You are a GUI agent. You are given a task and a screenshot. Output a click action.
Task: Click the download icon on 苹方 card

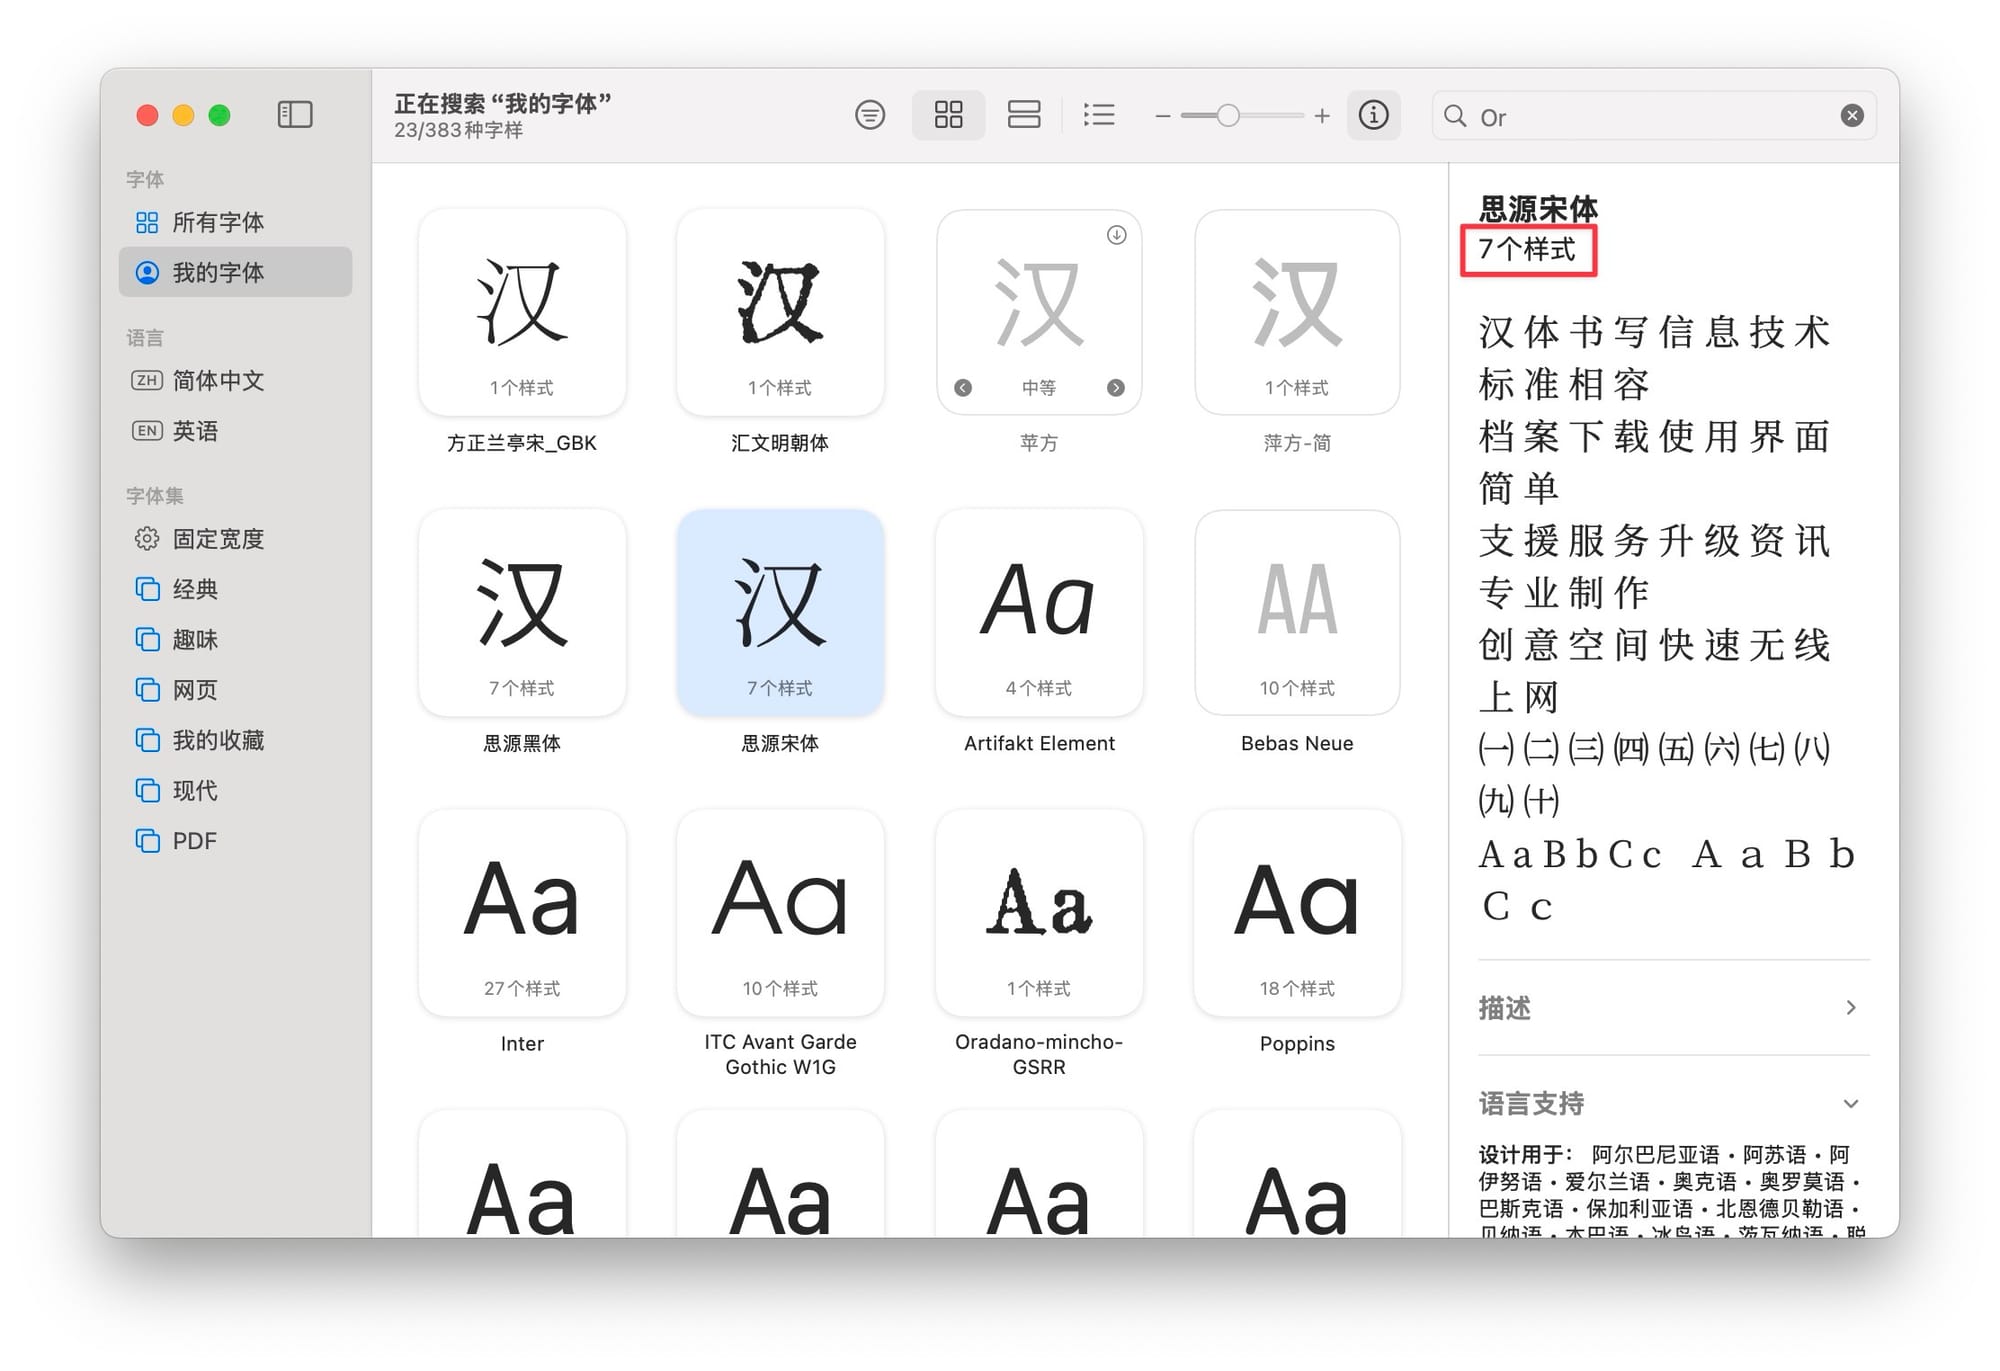(x=1116, y=235)
